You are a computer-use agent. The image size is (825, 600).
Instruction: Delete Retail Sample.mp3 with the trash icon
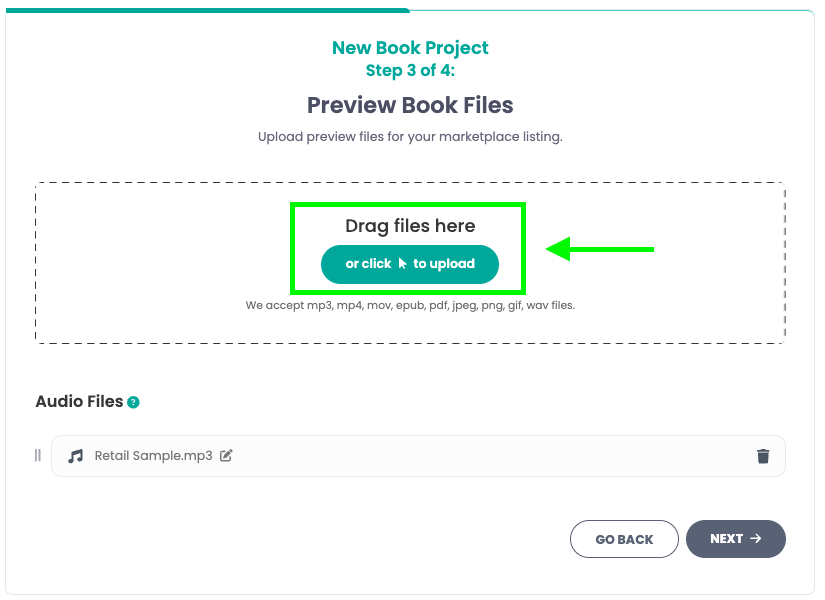763,455
